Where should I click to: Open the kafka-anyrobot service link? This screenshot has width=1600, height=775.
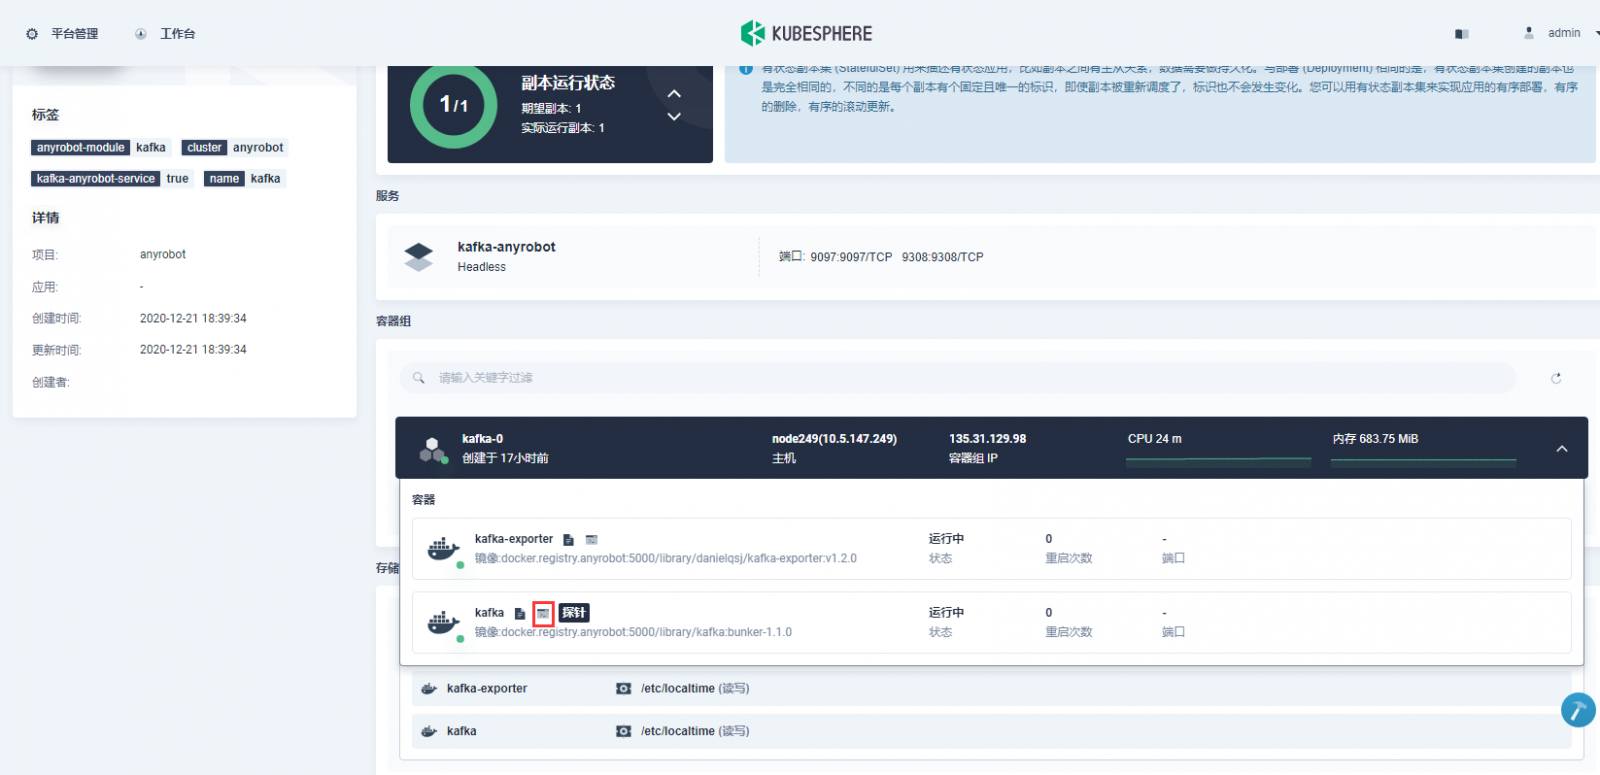point(506,247)
